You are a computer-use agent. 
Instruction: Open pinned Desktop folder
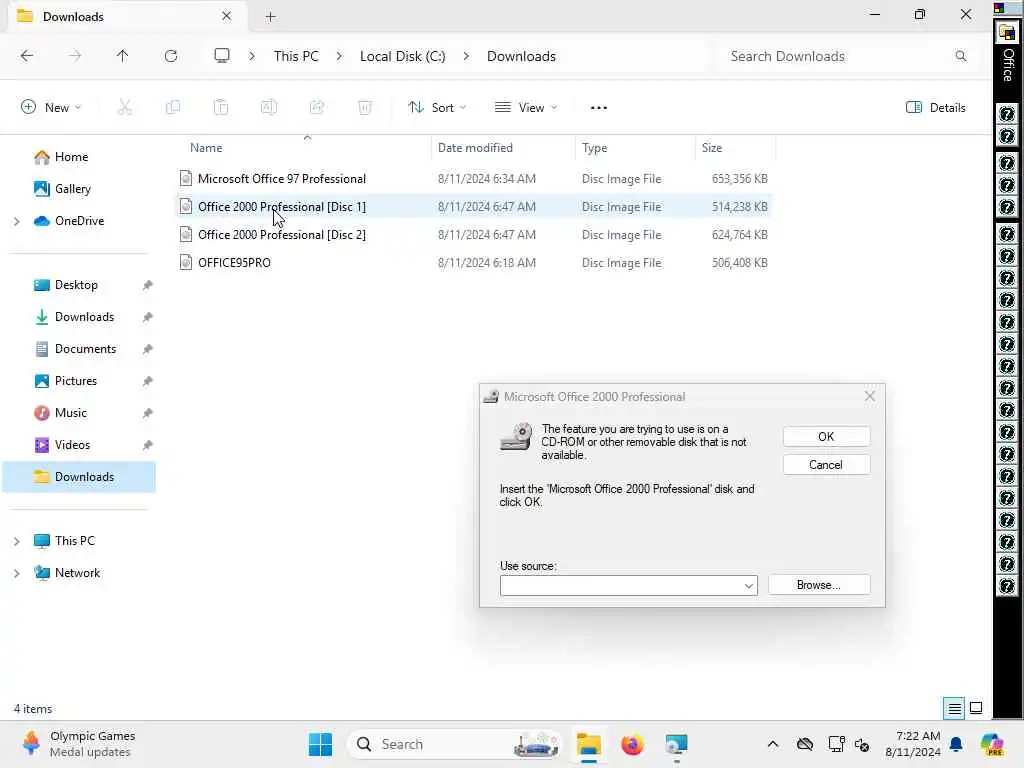click(76, 285)
